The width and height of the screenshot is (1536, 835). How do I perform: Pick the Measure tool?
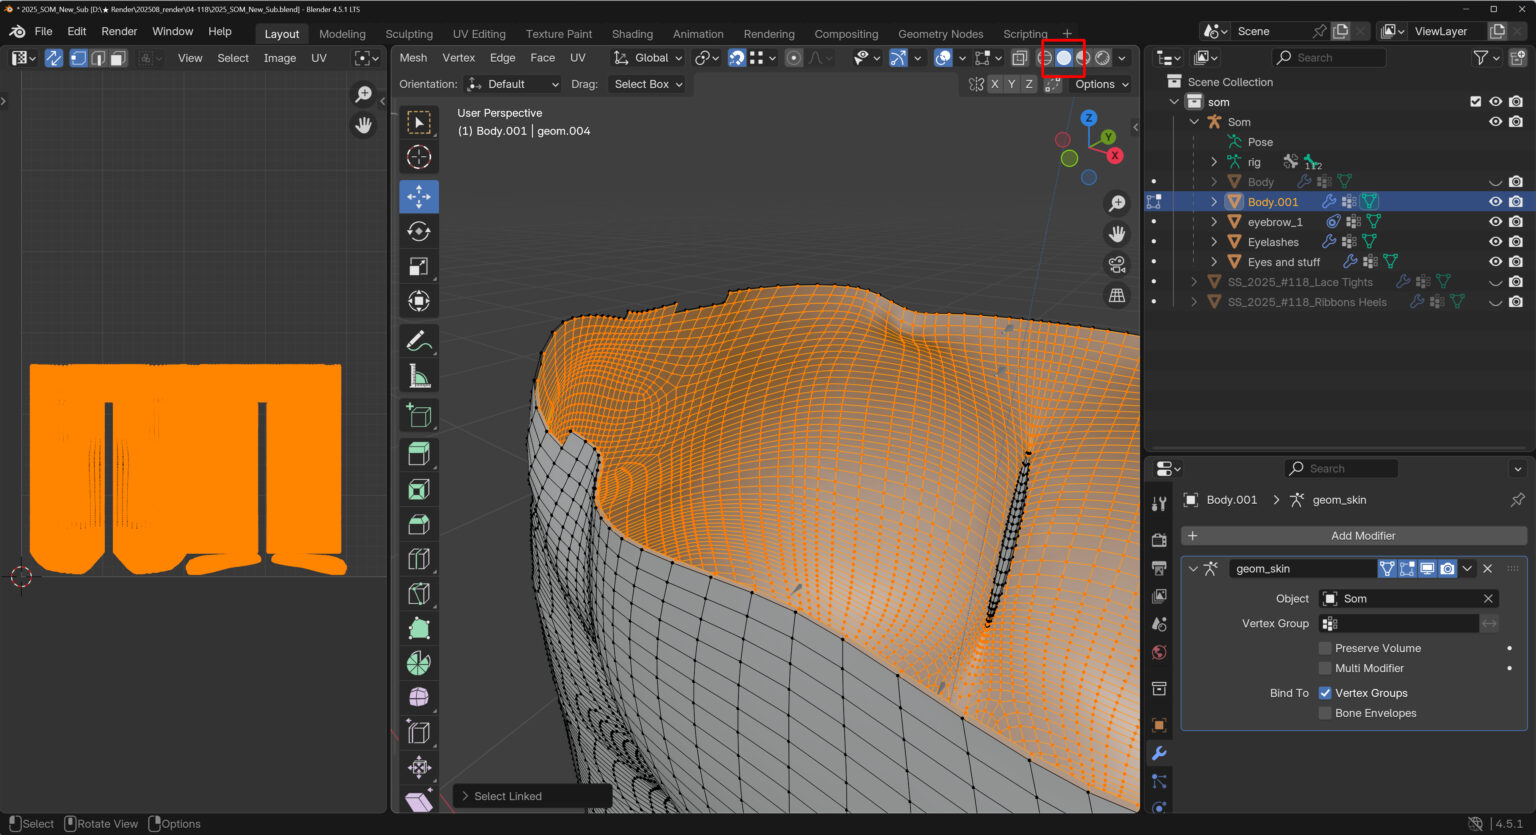point(419,377)
